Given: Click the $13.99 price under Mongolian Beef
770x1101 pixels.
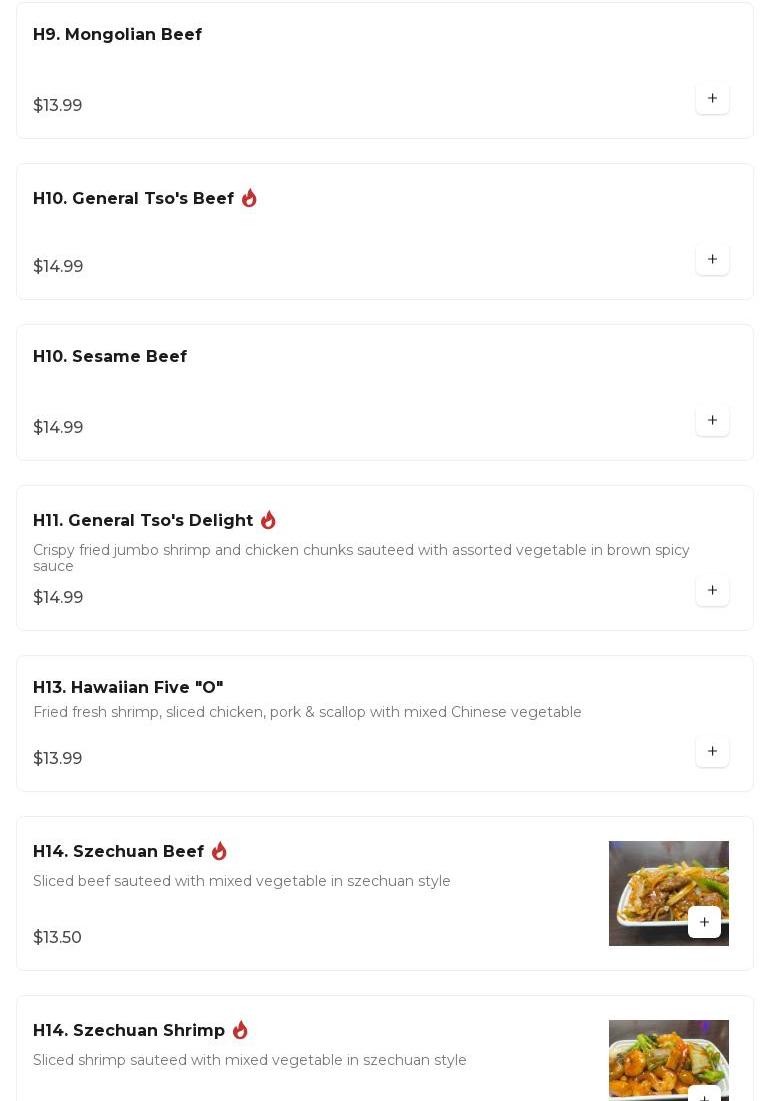Looking at the screenshot, I should click(57, 105).
